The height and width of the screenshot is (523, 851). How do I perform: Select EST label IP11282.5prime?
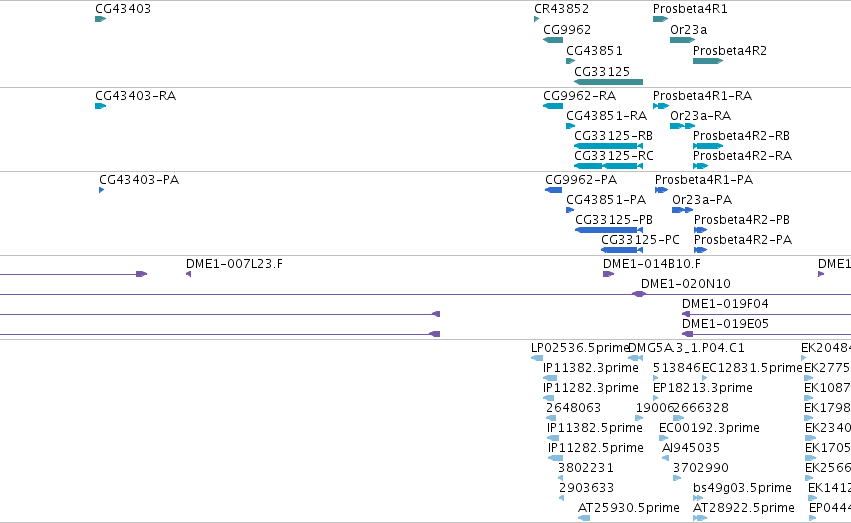595,448
